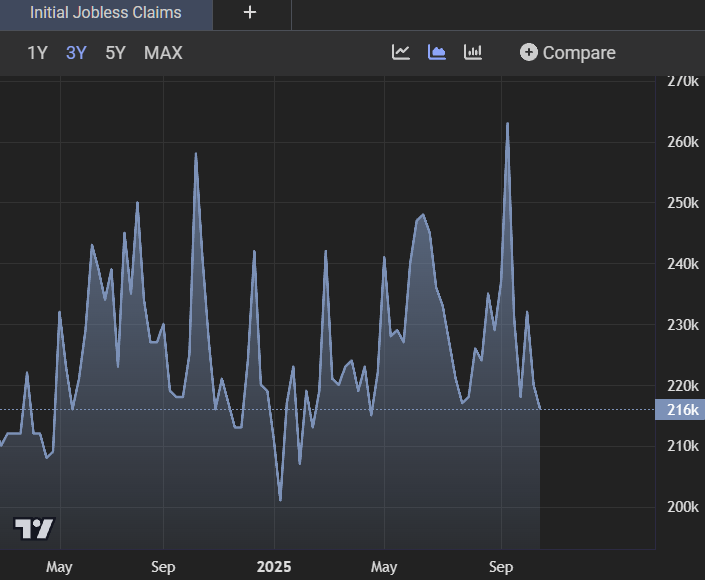
Task: Click the rightmost Sep label on time axis
Action: point(501,567)
